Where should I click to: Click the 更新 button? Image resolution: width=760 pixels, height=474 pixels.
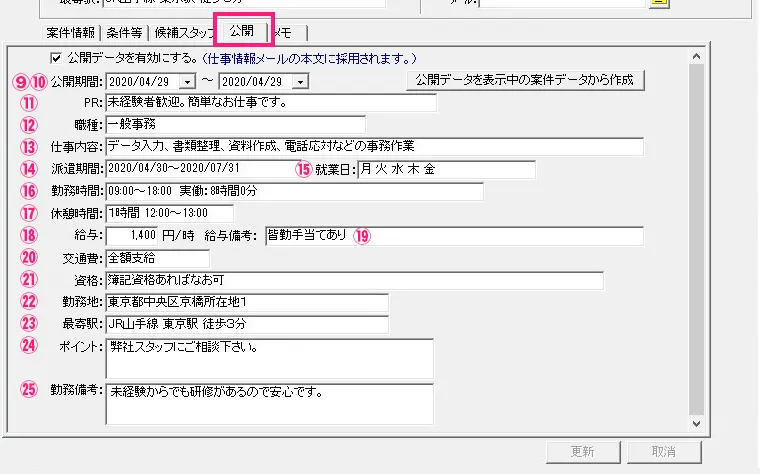[583, 452]
